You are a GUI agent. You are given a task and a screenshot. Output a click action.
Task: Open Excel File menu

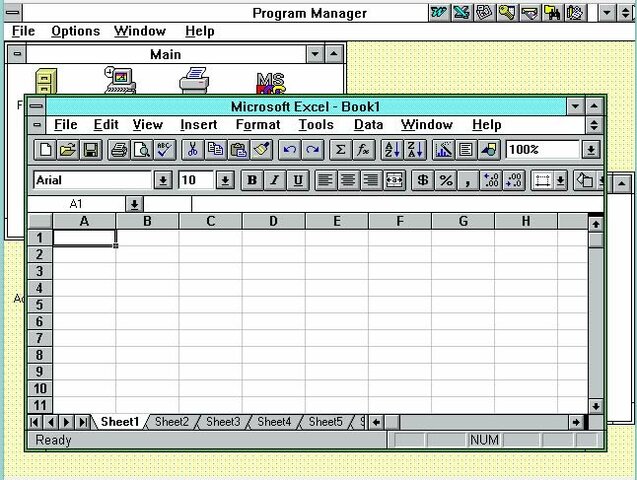65,124
